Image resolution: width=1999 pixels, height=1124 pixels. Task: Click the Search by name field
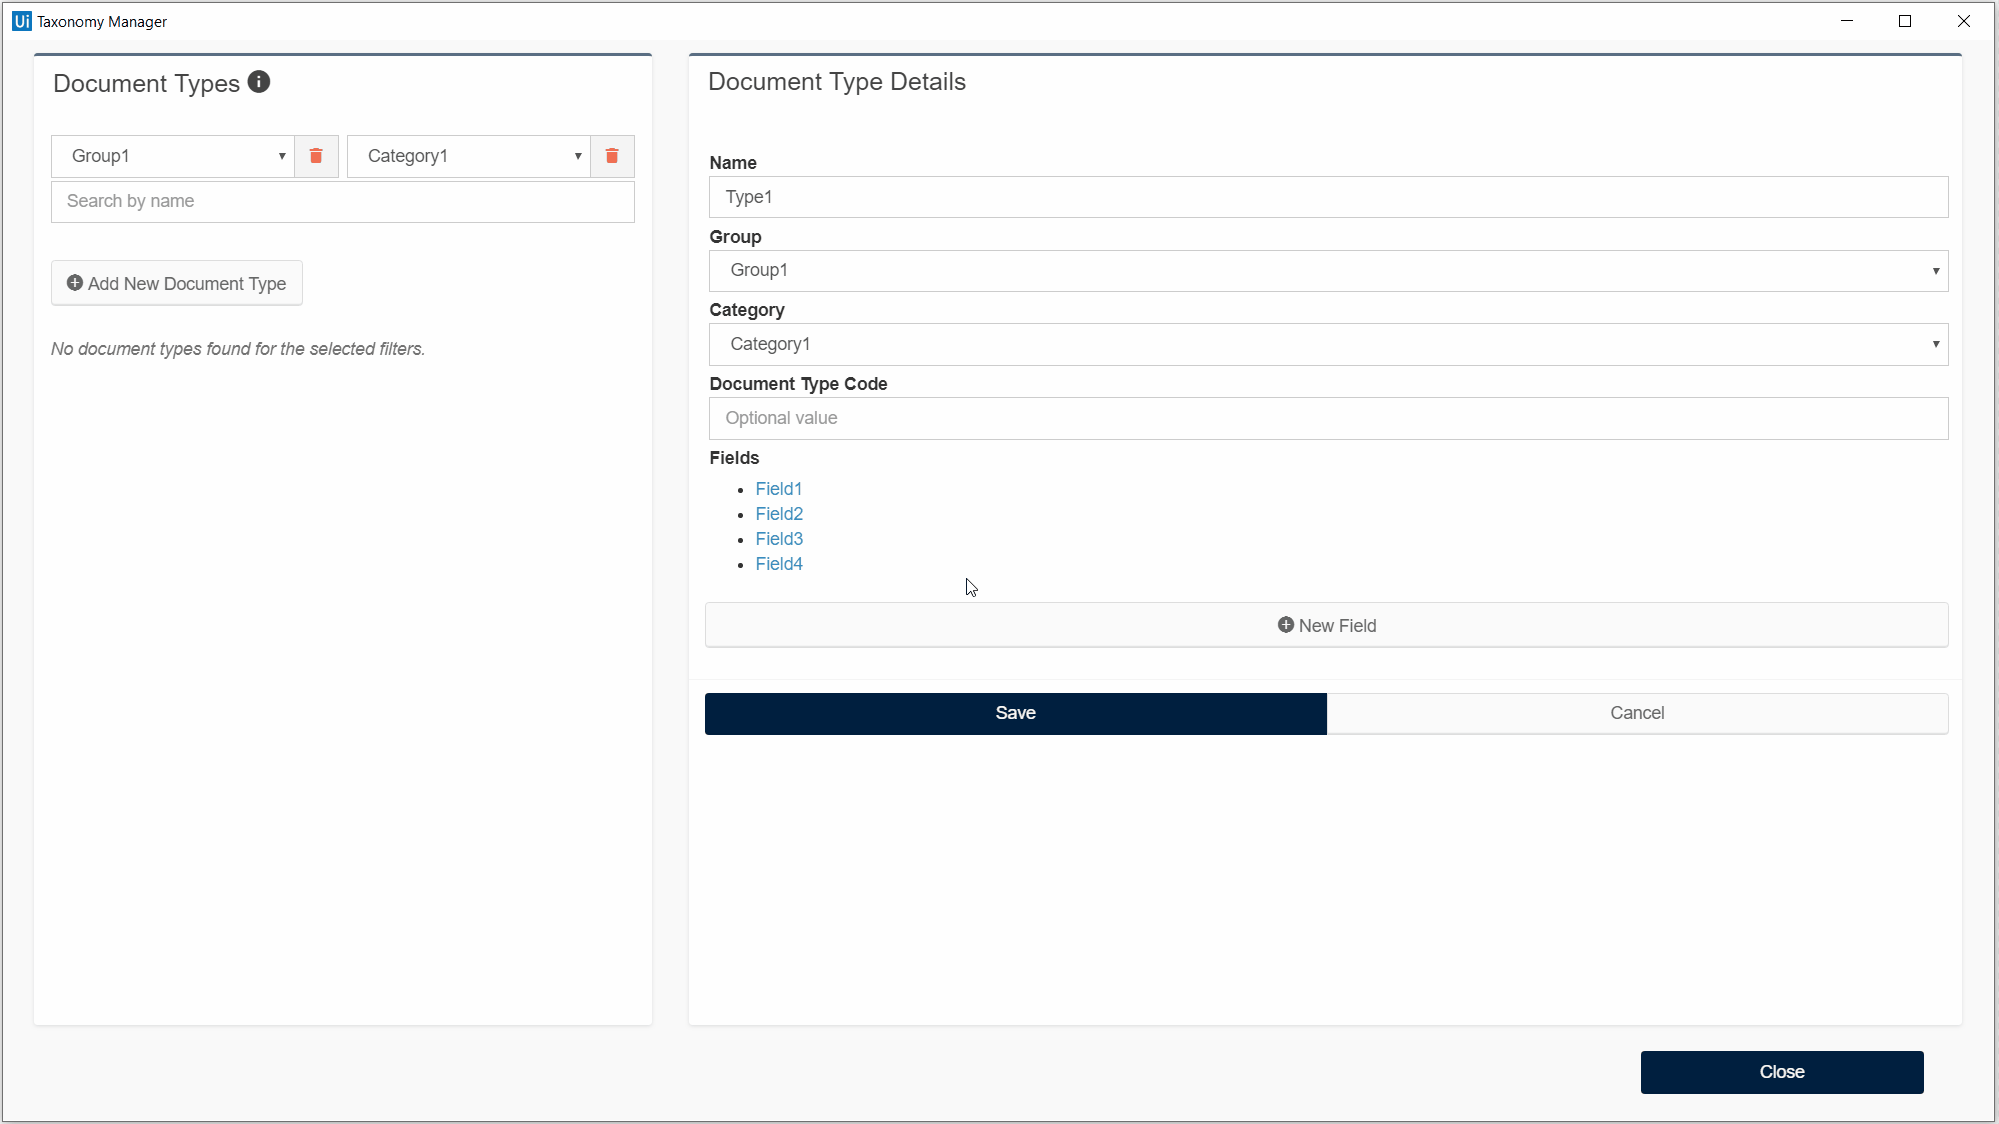point(343,201)
